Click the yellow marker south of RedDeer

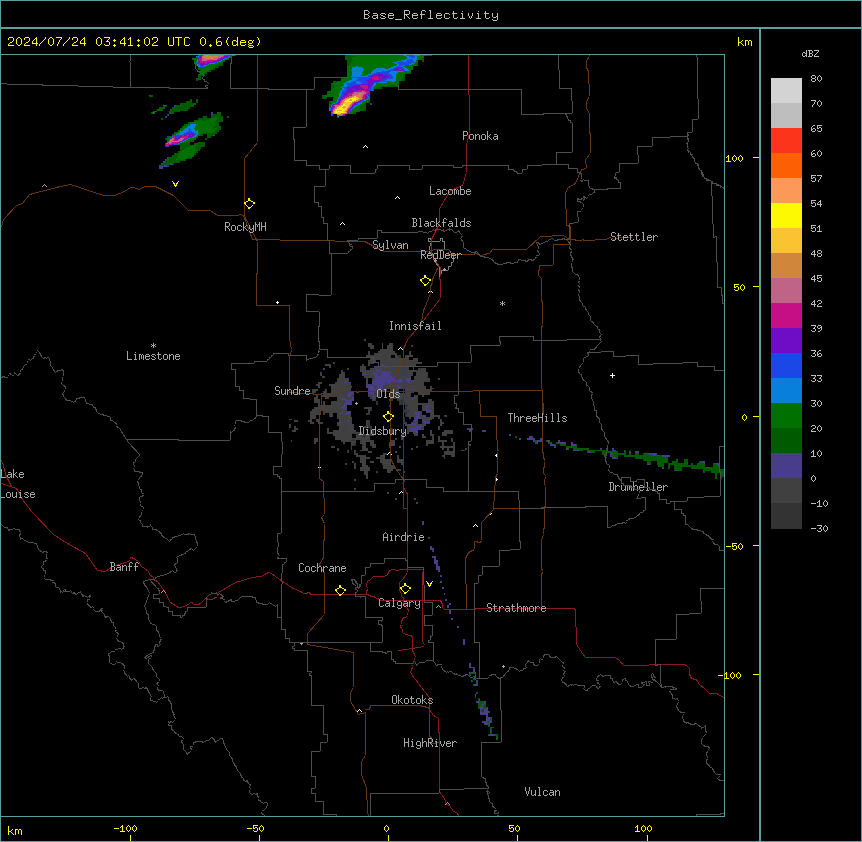[426, 281]
